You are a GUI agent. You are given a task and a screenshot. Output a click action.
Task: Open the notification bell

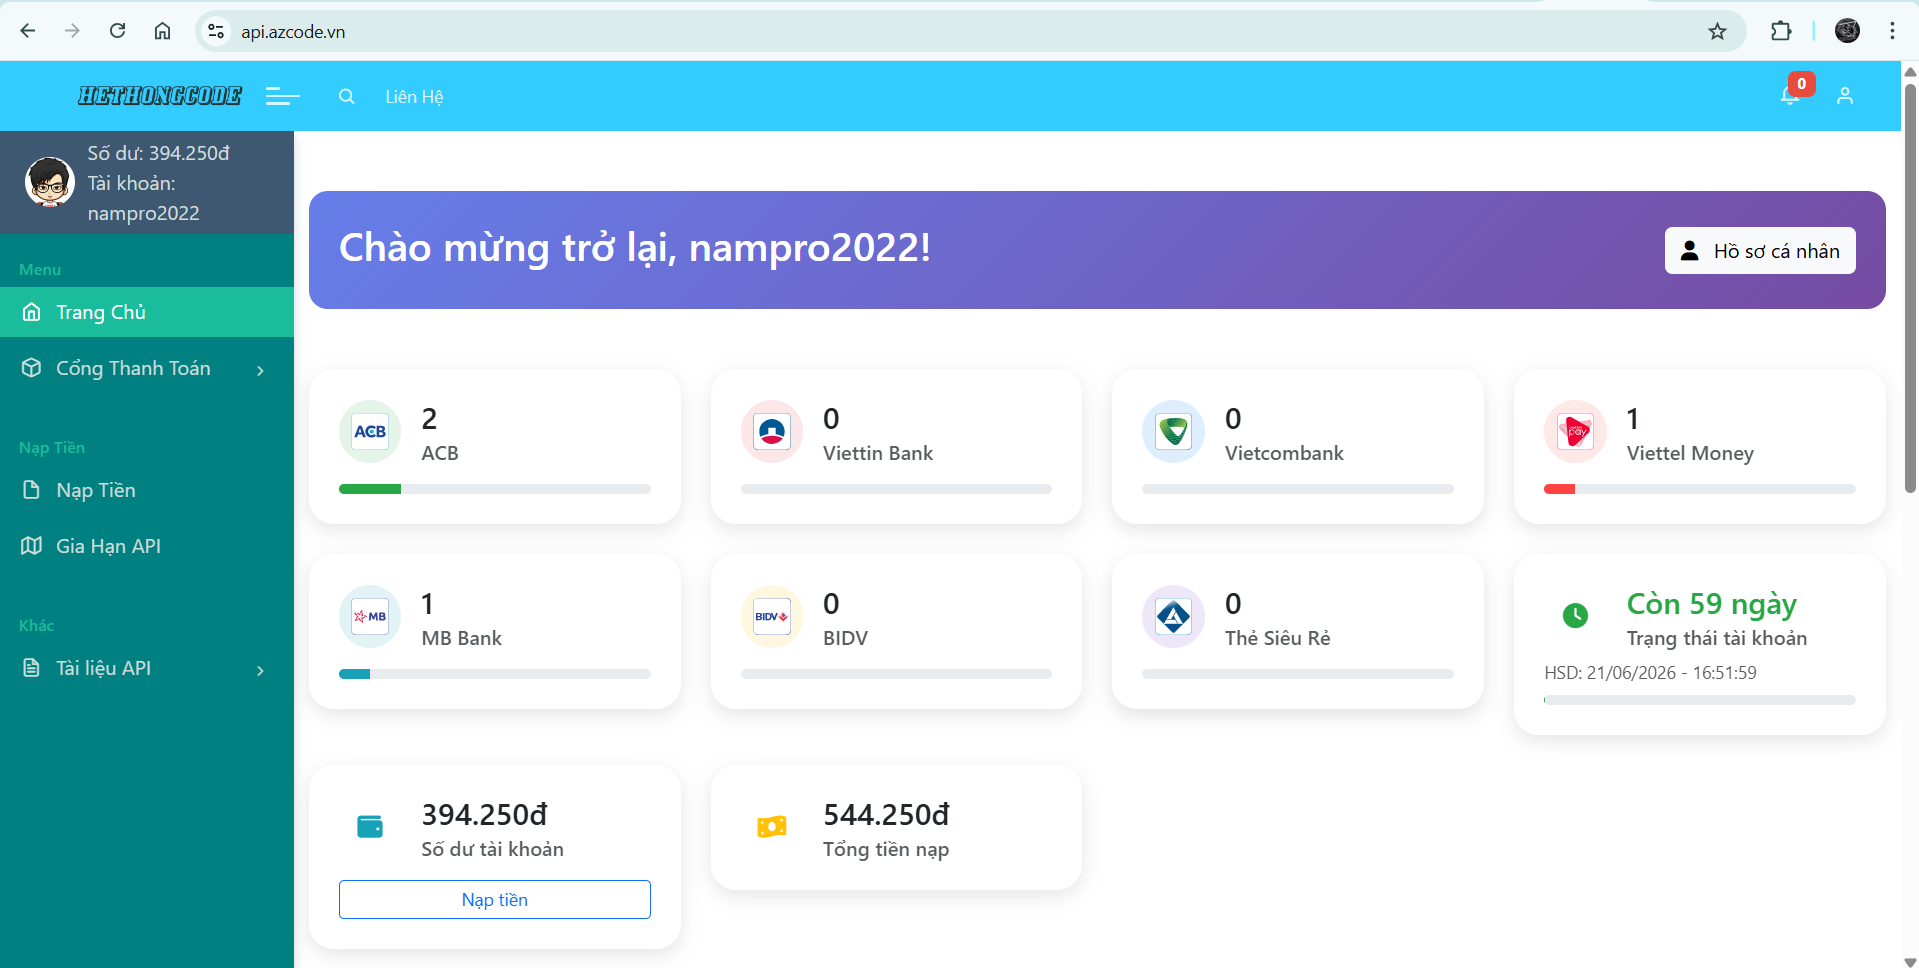click(x=1790, y=95)
